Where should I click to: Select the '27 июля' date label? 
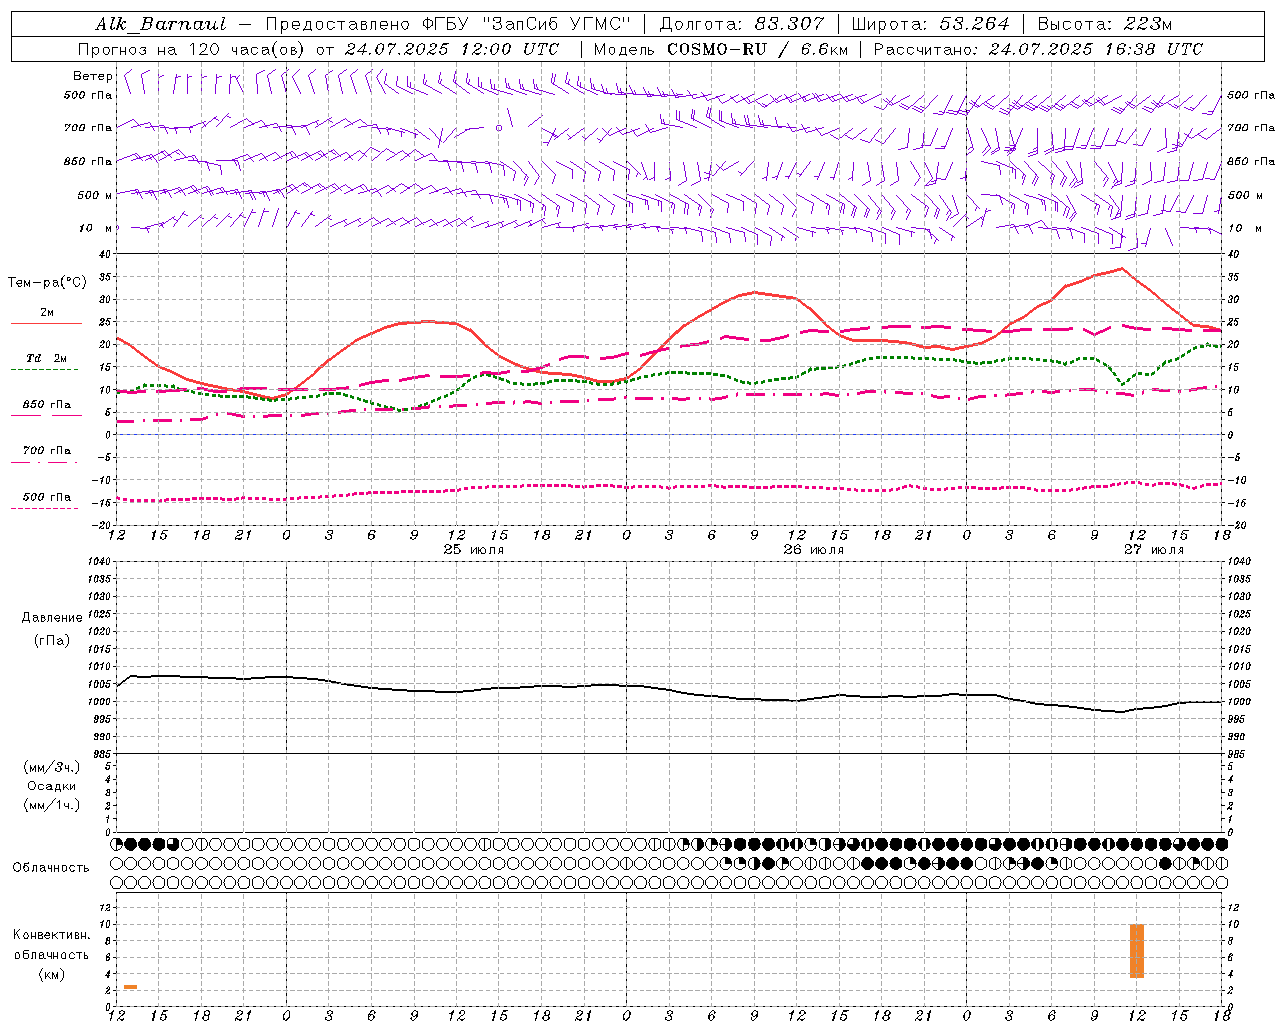click(1154, 550)
